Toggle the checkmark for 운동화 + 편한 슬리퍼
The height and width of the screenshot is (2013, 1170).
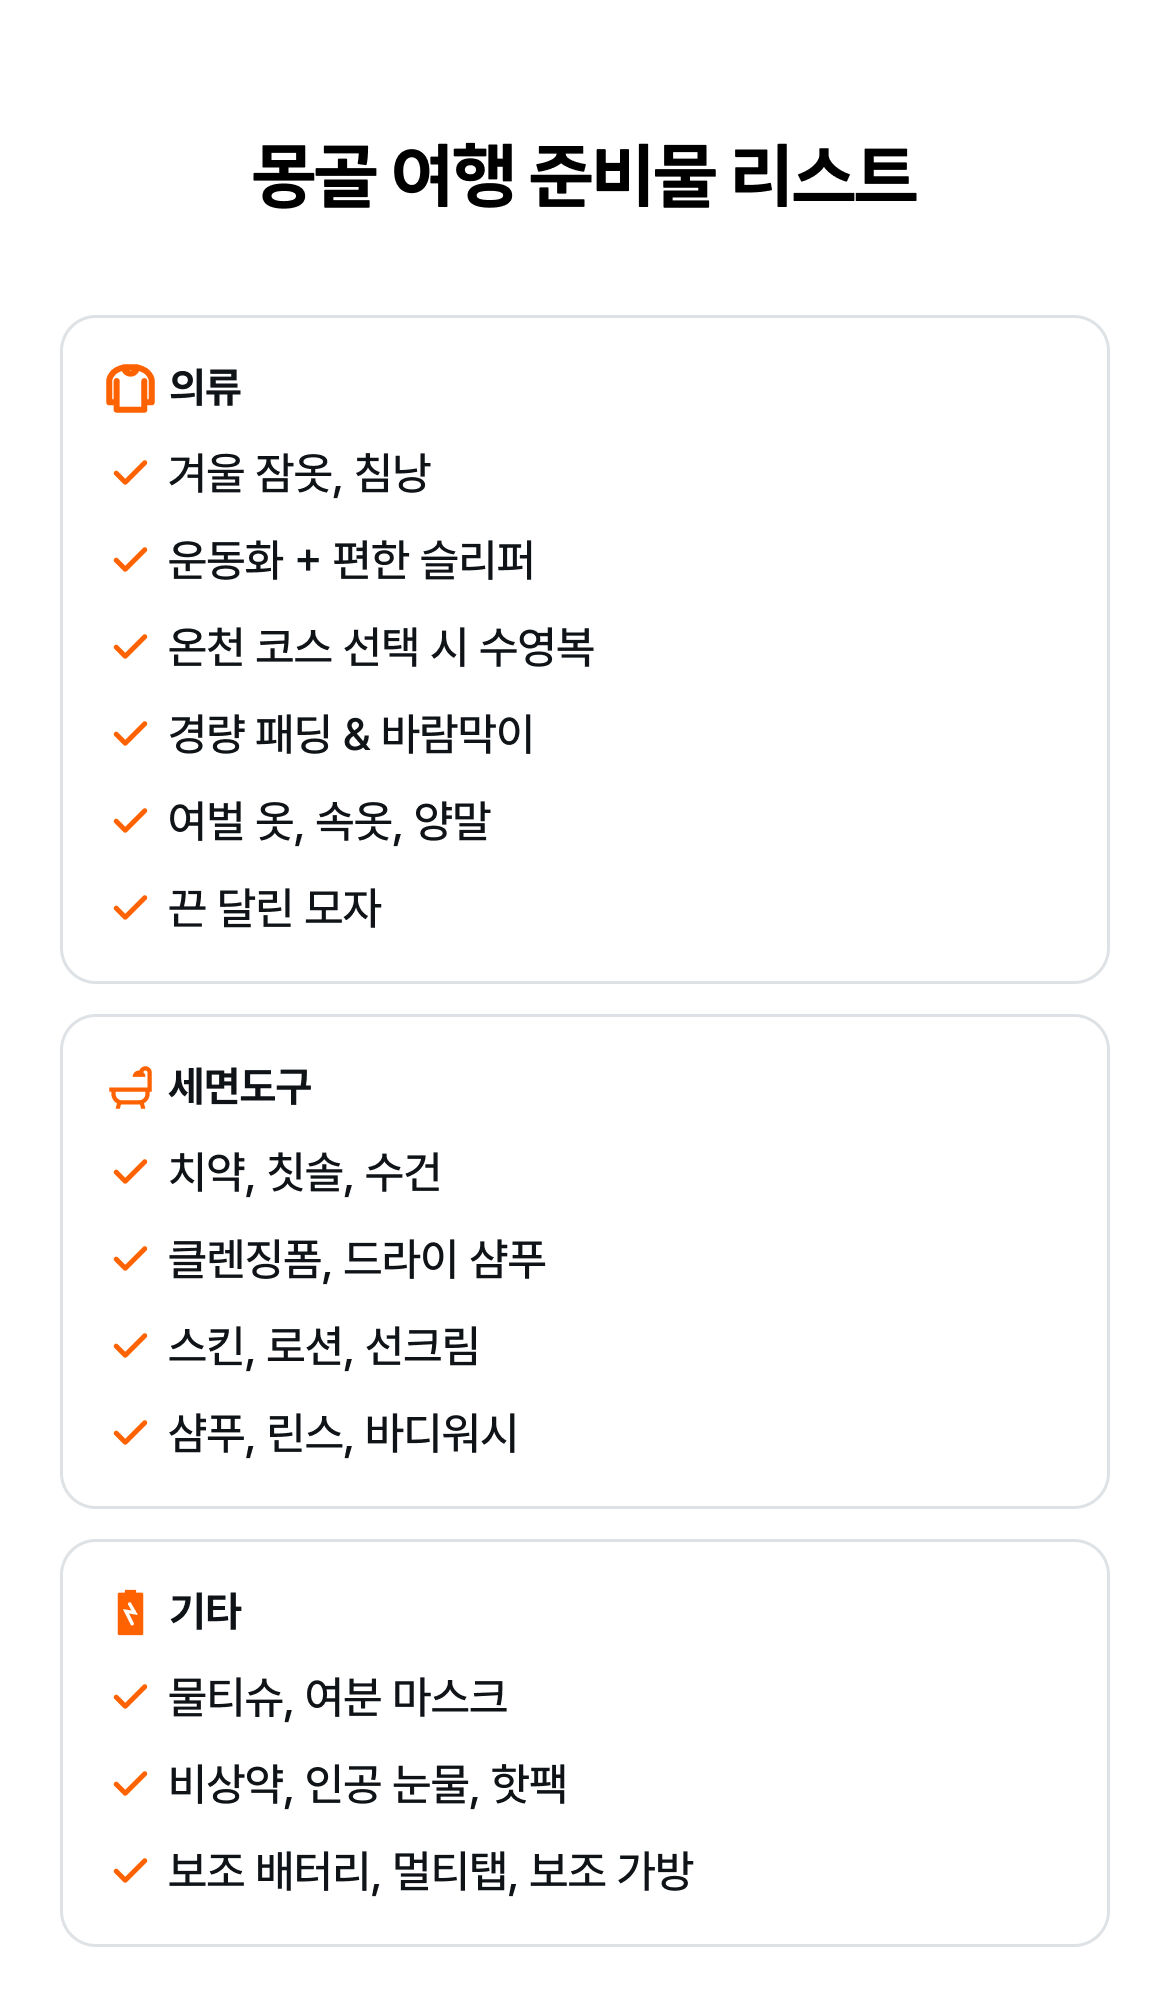pyautogui.click(x=130, y=560)
